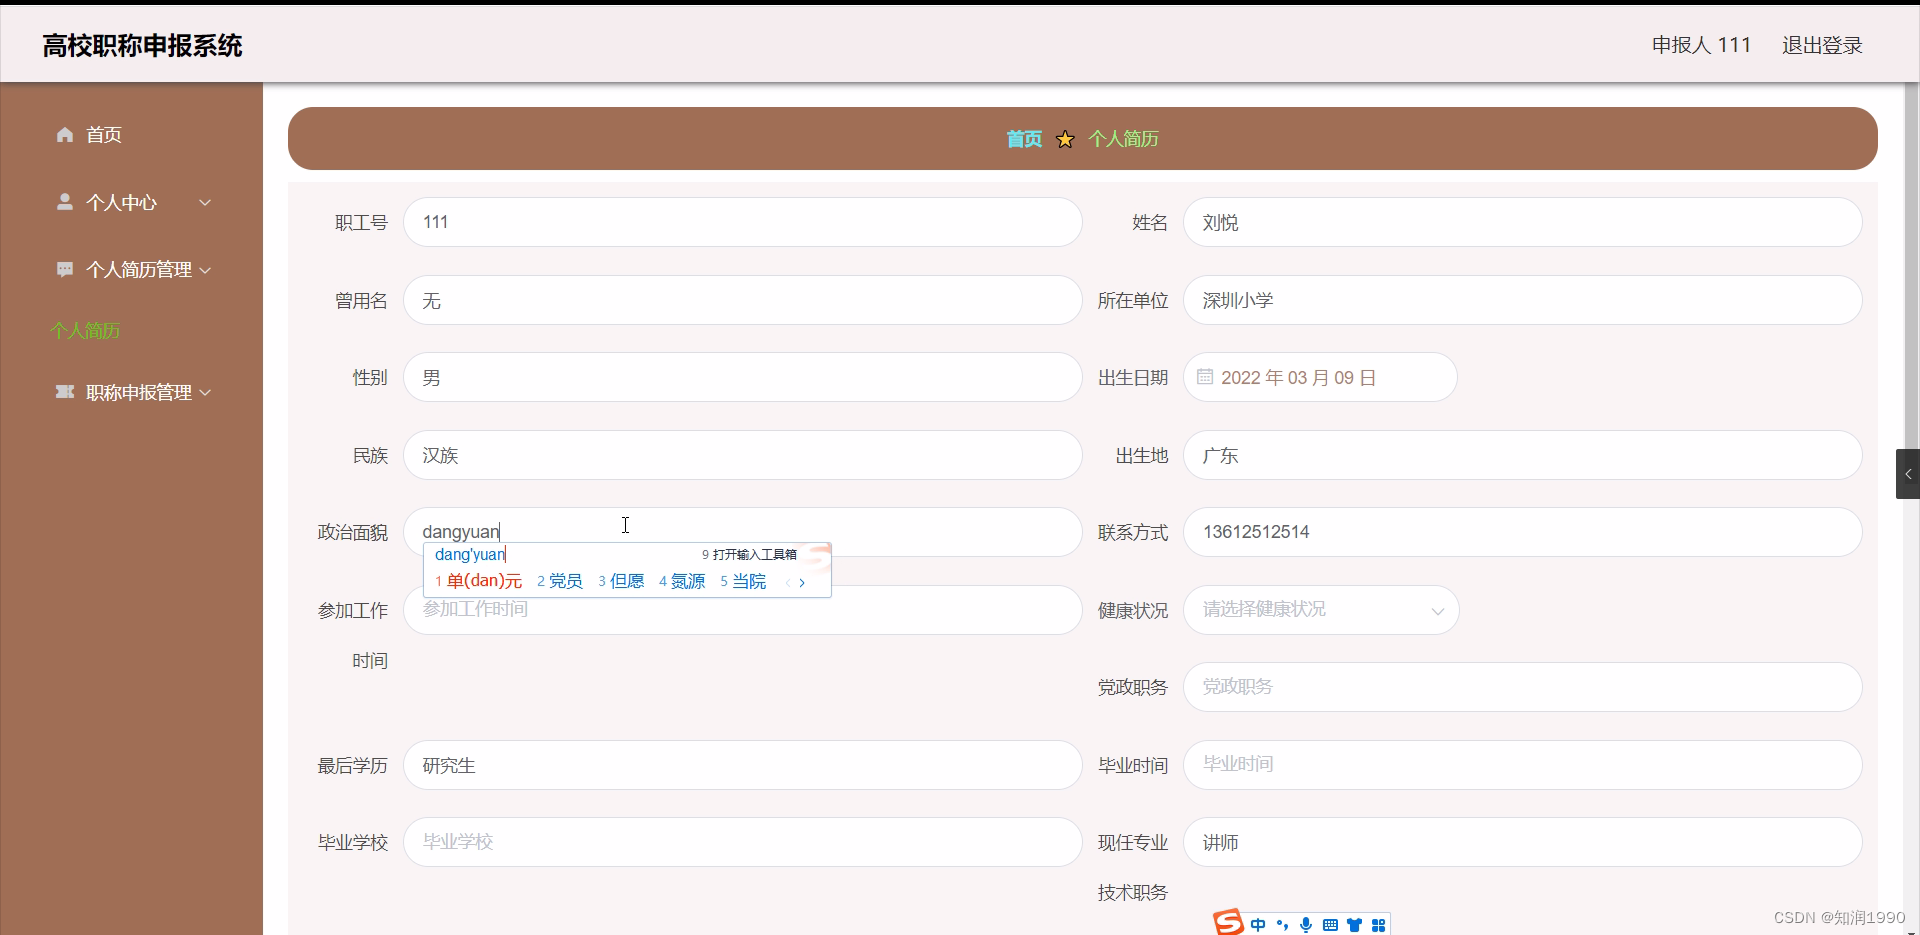Image resolution: width=1920 pixels, height=935 pixels.
Task: Click the star icon in the breadcrumb bar
Action: tap(1065, 139)
